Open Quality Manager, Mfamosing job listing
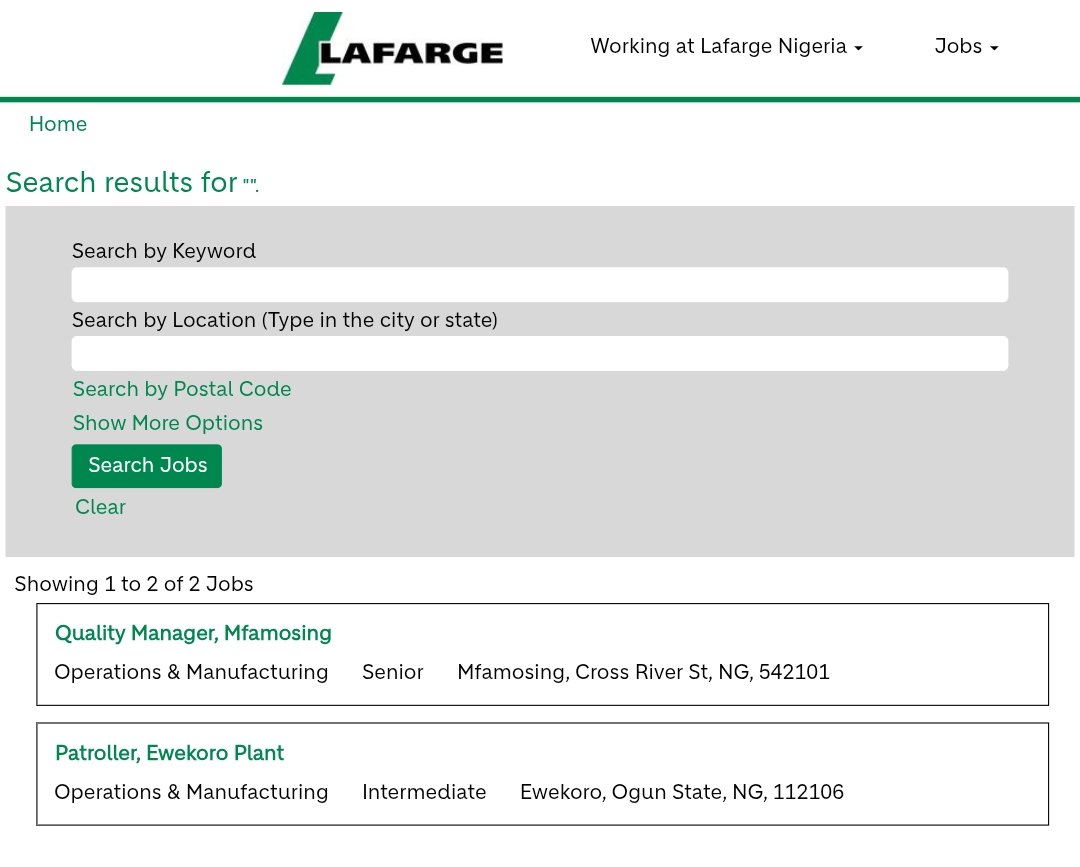Image resolution: width=1080 pixels, height=867 pixels. tap(193, 633)
